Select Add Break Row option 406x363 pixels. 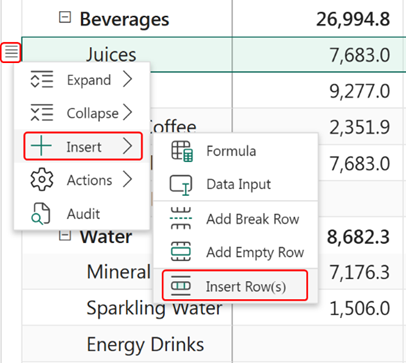click(235, 219)
